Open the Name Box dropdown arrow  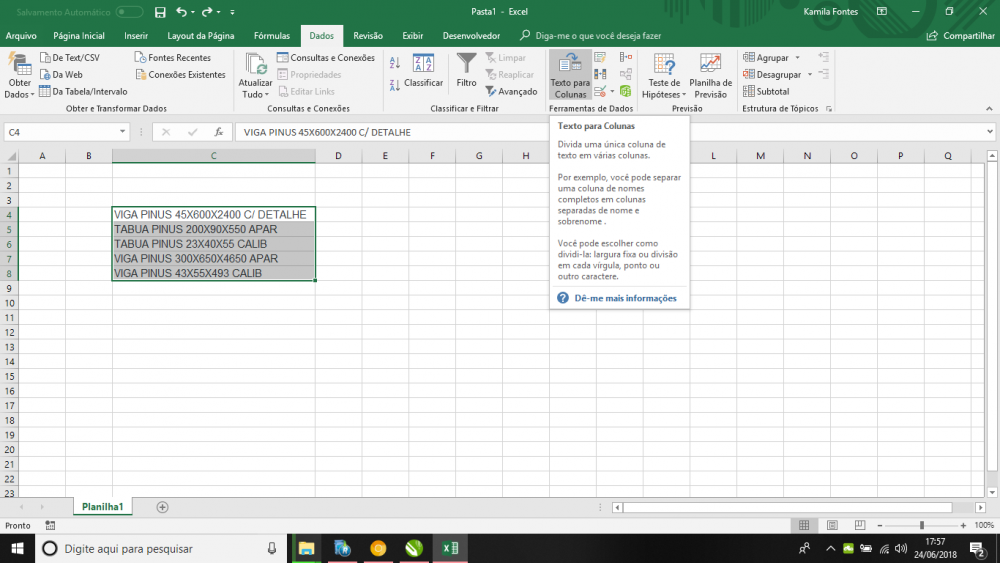[123, 132]
